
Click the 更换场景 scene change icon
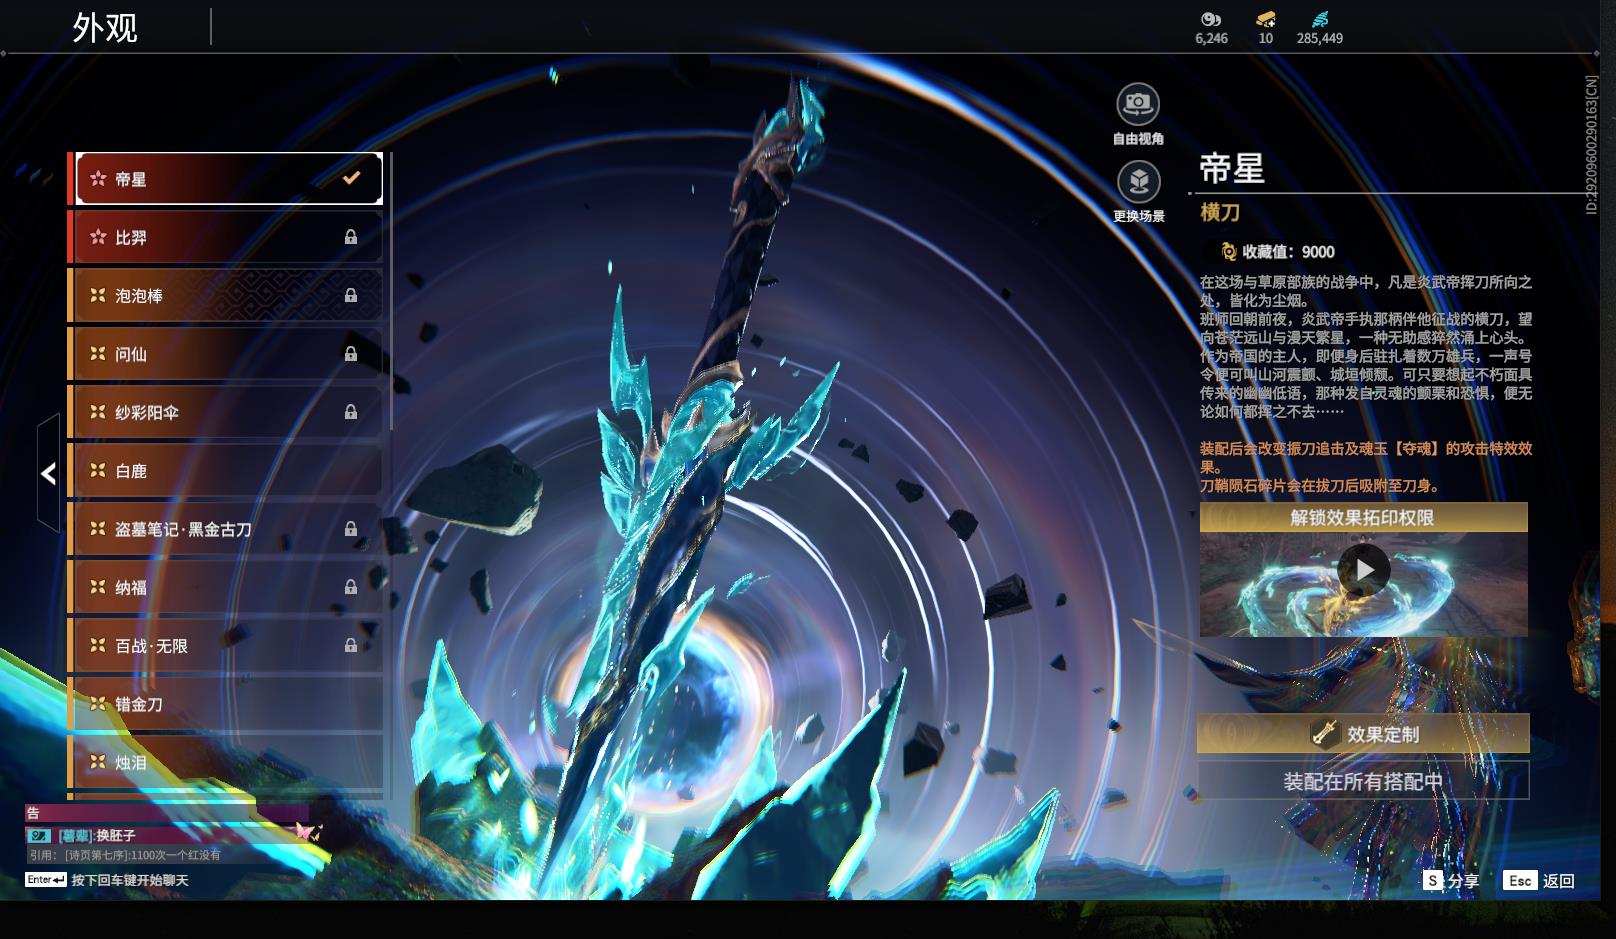[x=1138, y=181]
